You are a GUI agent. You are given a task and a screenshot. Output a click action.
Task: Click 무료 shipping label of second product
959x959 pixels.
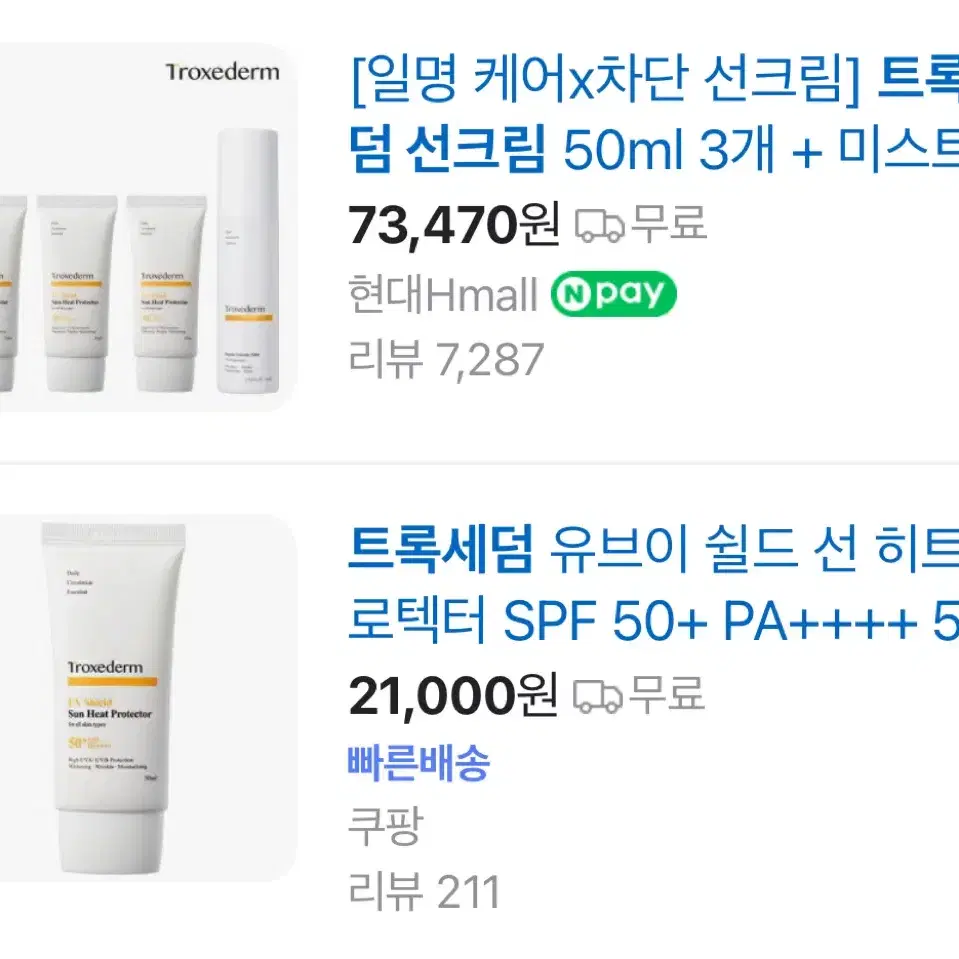[x=667, y=694]
